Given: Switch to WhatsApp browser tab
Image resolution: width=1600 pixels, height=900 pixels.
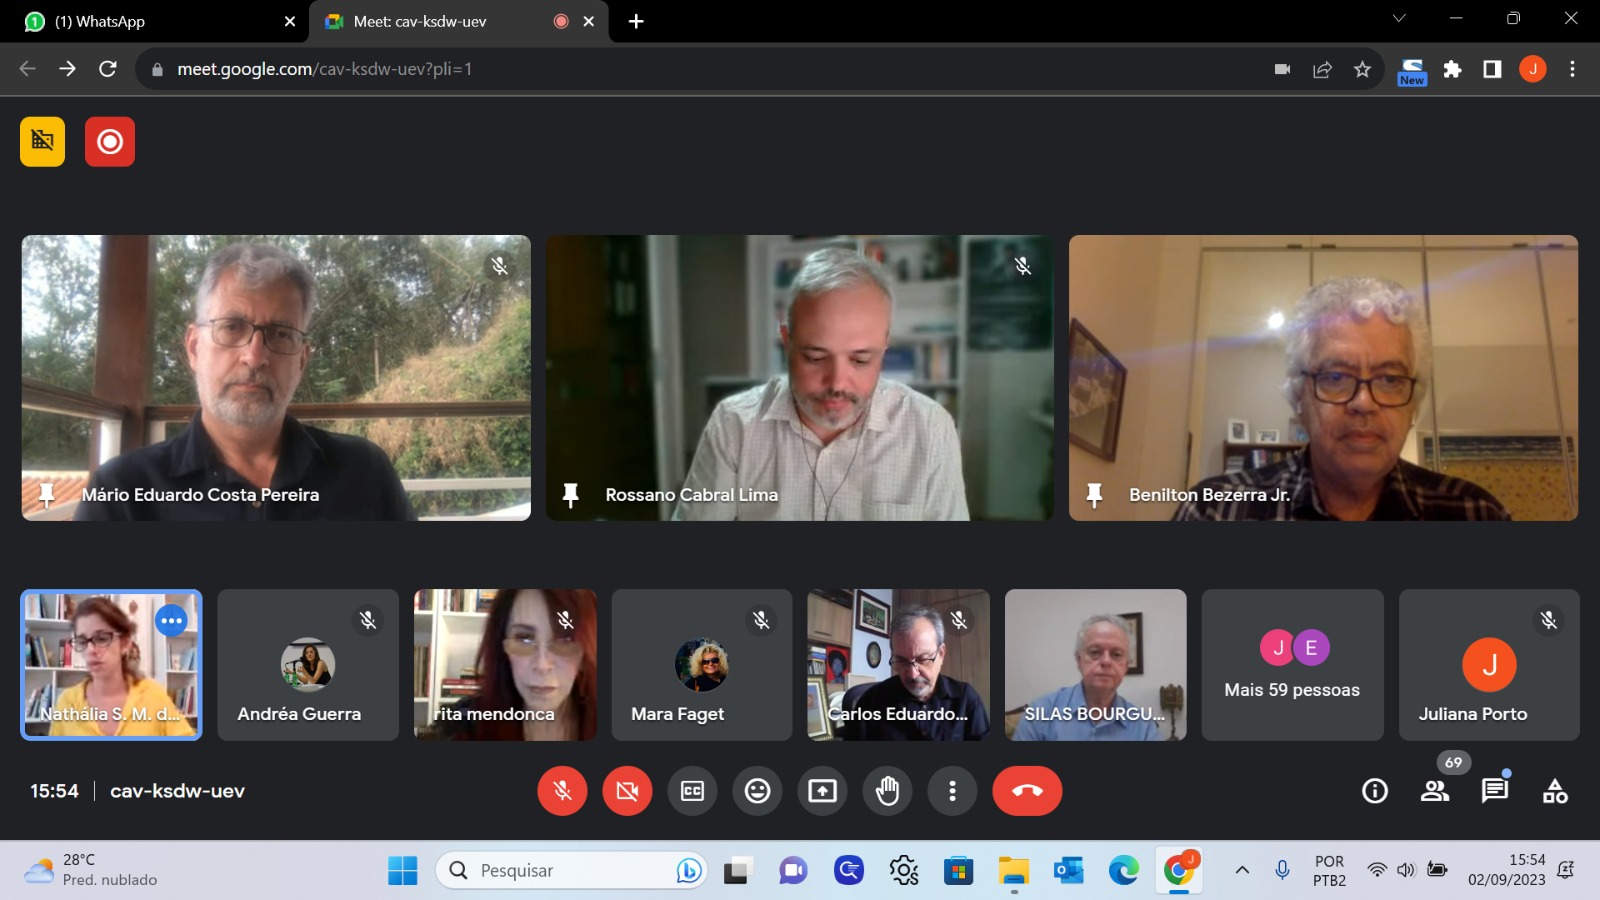Looking at the screenshot, I should (155, 21).
